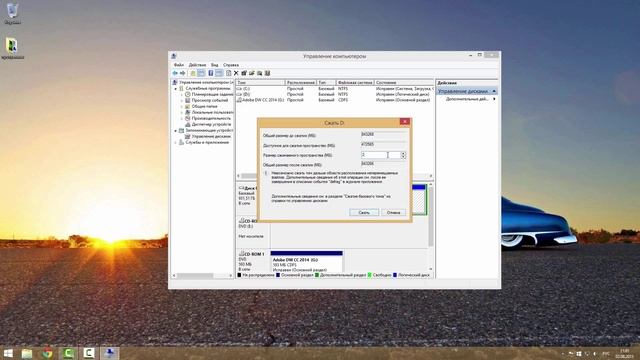Click the Сжать button in the dialog
The width and height of the screenshot is (640, 360).
coord(364,212)
